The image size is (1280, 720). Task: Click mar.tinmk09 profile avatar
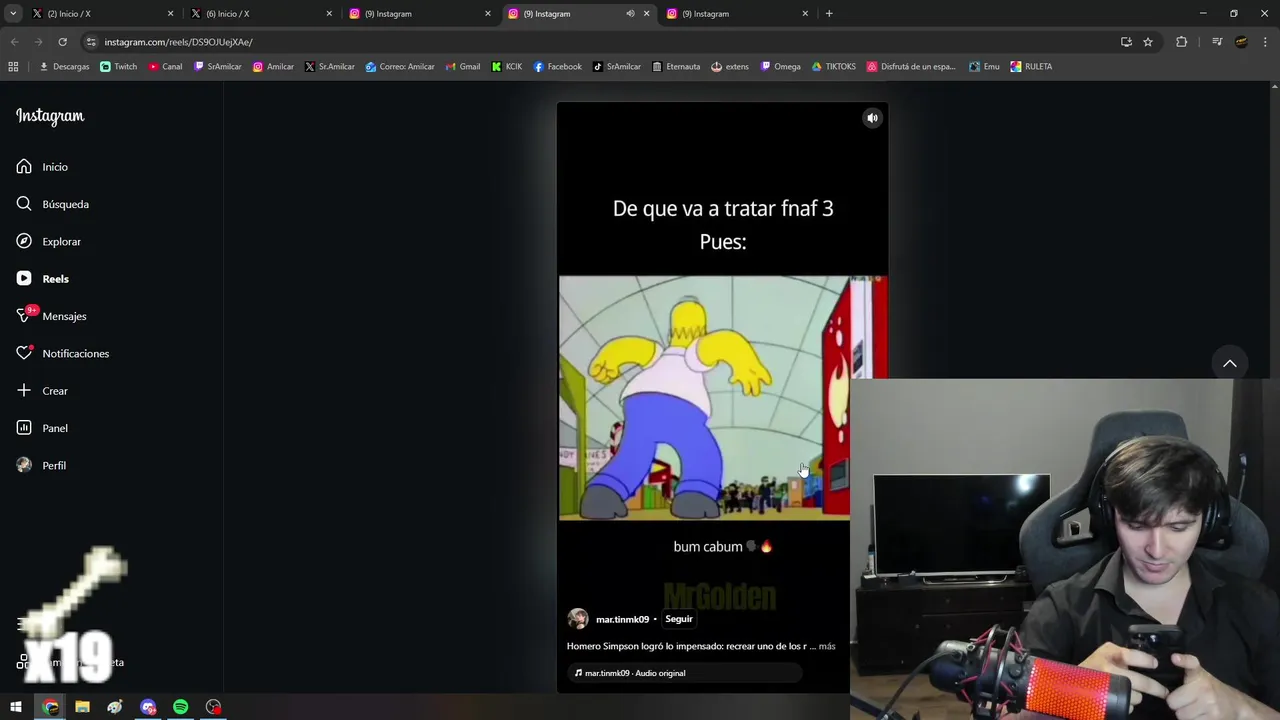point(578,619)
